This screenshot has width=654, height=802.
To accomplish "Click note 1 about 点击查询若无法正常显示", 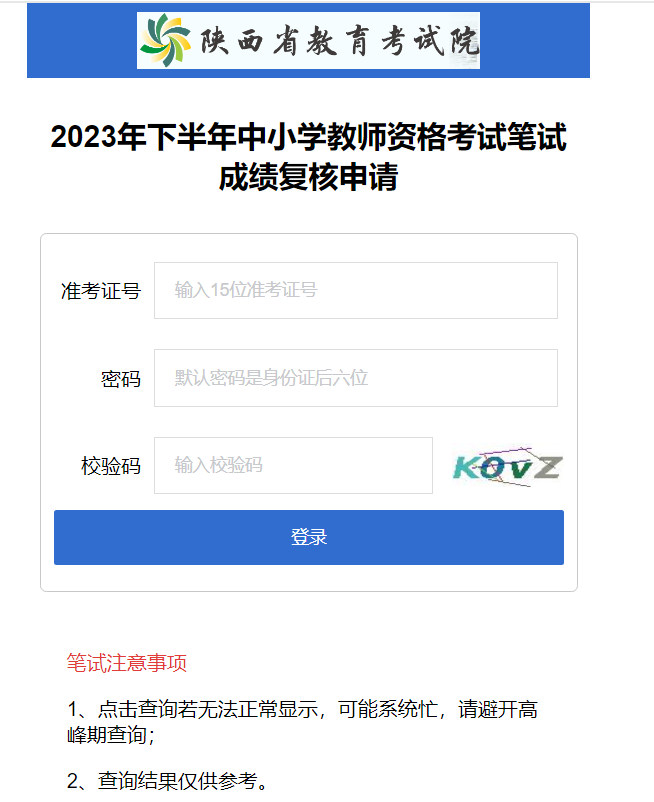I will click(302, 709).
